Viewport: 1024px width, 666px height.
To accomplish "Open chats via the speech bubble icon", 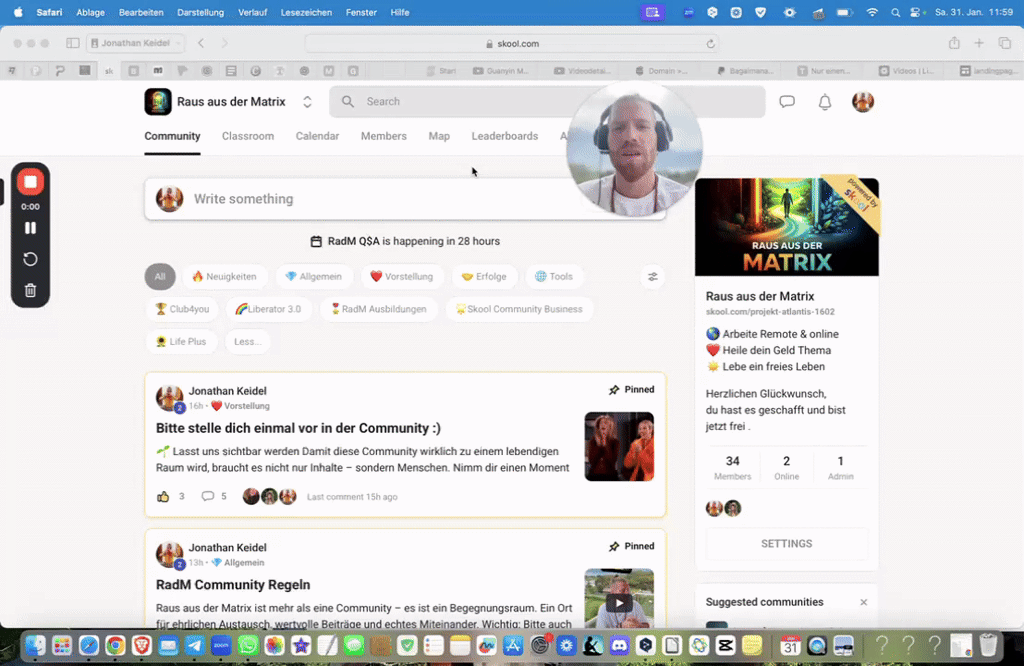I will pyautogui.click(x=787, y=101).
